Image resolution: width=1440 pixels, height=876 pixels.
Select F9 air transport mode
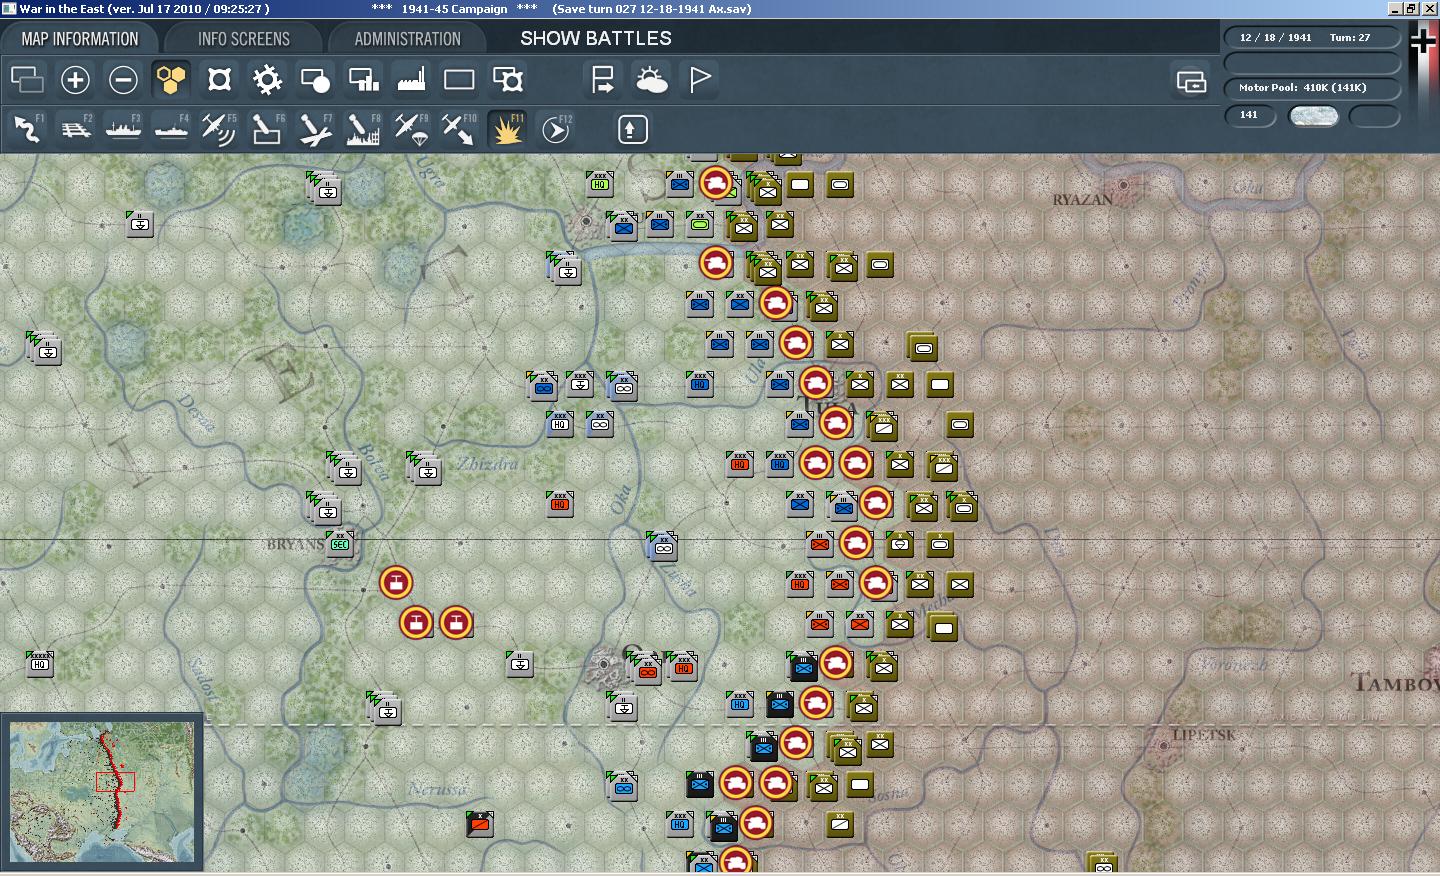(x=411, y=129)
